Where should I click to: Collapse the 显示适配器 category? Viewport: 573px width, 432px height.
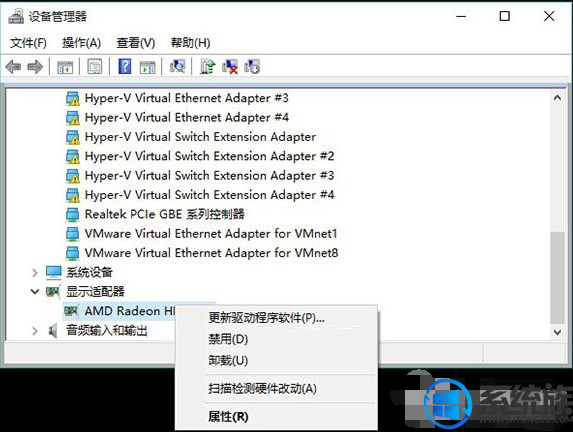point(35,292)
